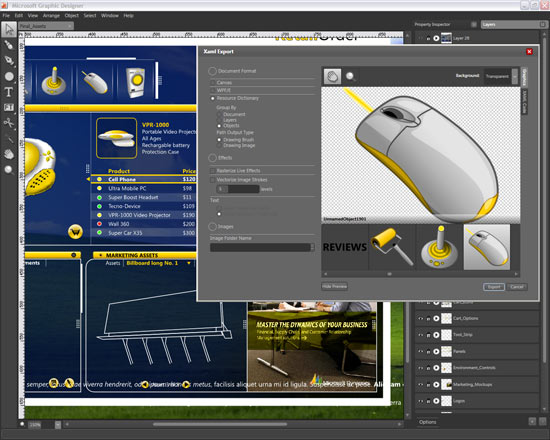Click the Options button below Layers
Image resolution: width=550 pixels, height=440 pixels.
[x=428, y=422]
